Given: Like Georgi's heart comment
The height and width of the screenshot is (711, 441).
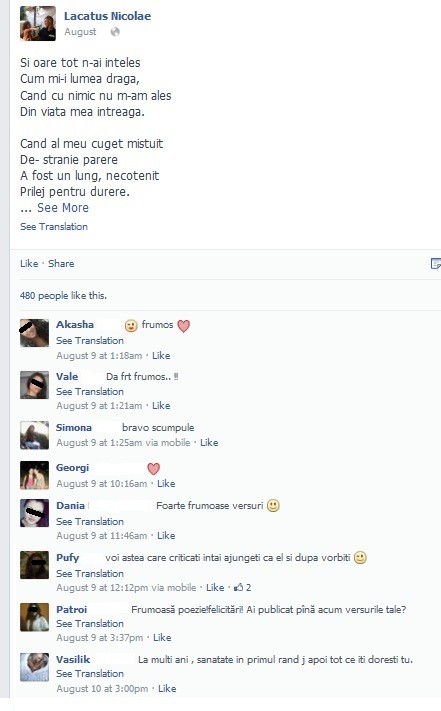Looking at the screenshot, I should click(166, 484).
